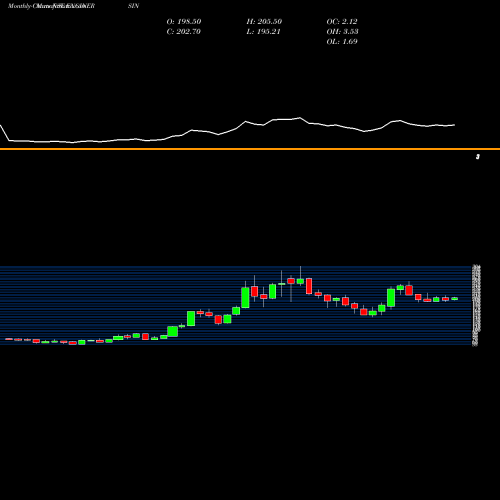Click the last green candlestick on right
Viewport: 500px width, 500px height.
pos(455,299)
